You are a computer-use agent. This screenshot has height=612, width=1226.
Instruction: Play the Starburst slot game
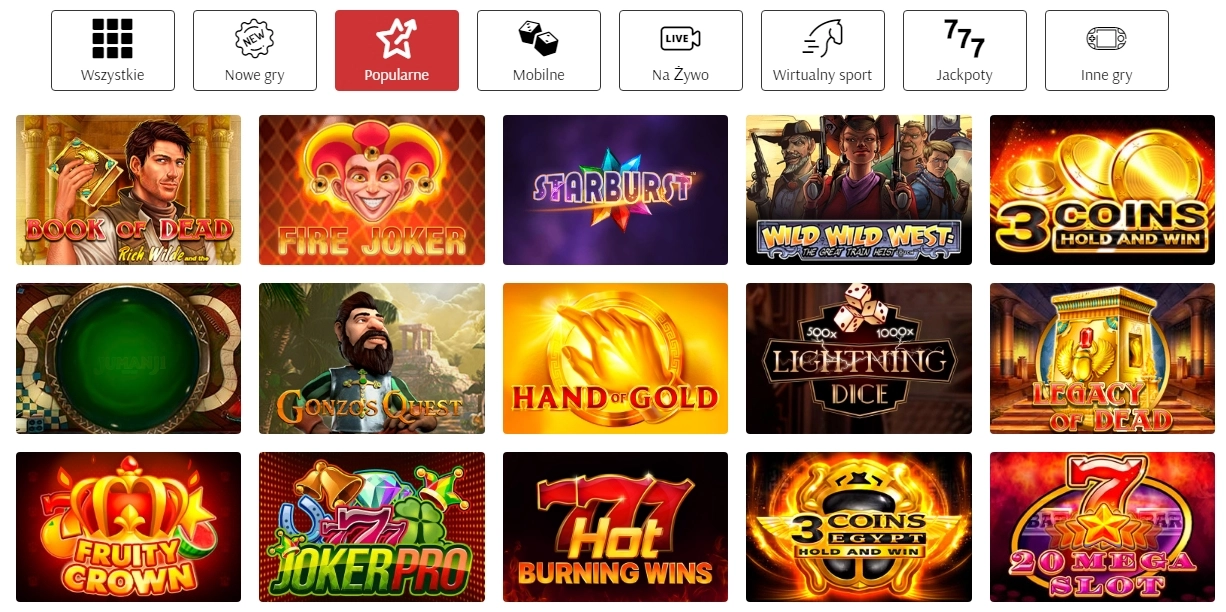615,190
